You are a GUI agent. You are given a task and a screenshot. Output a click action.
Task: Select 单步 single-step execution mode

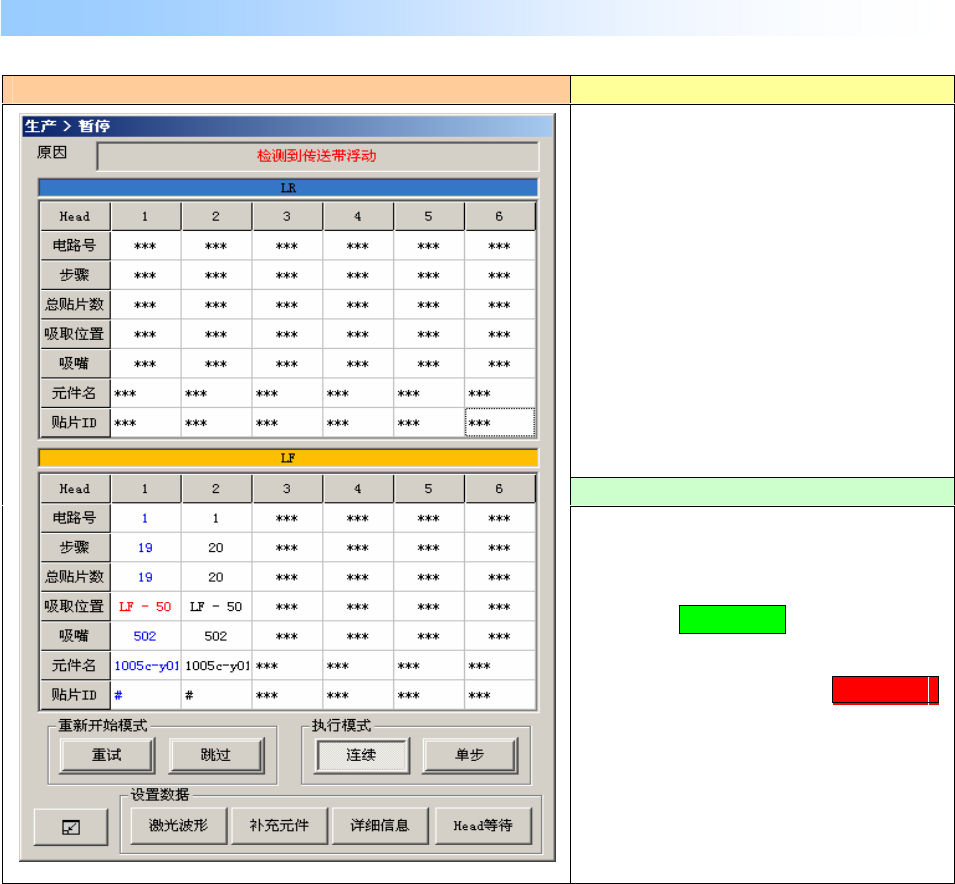tap(470, 755)
